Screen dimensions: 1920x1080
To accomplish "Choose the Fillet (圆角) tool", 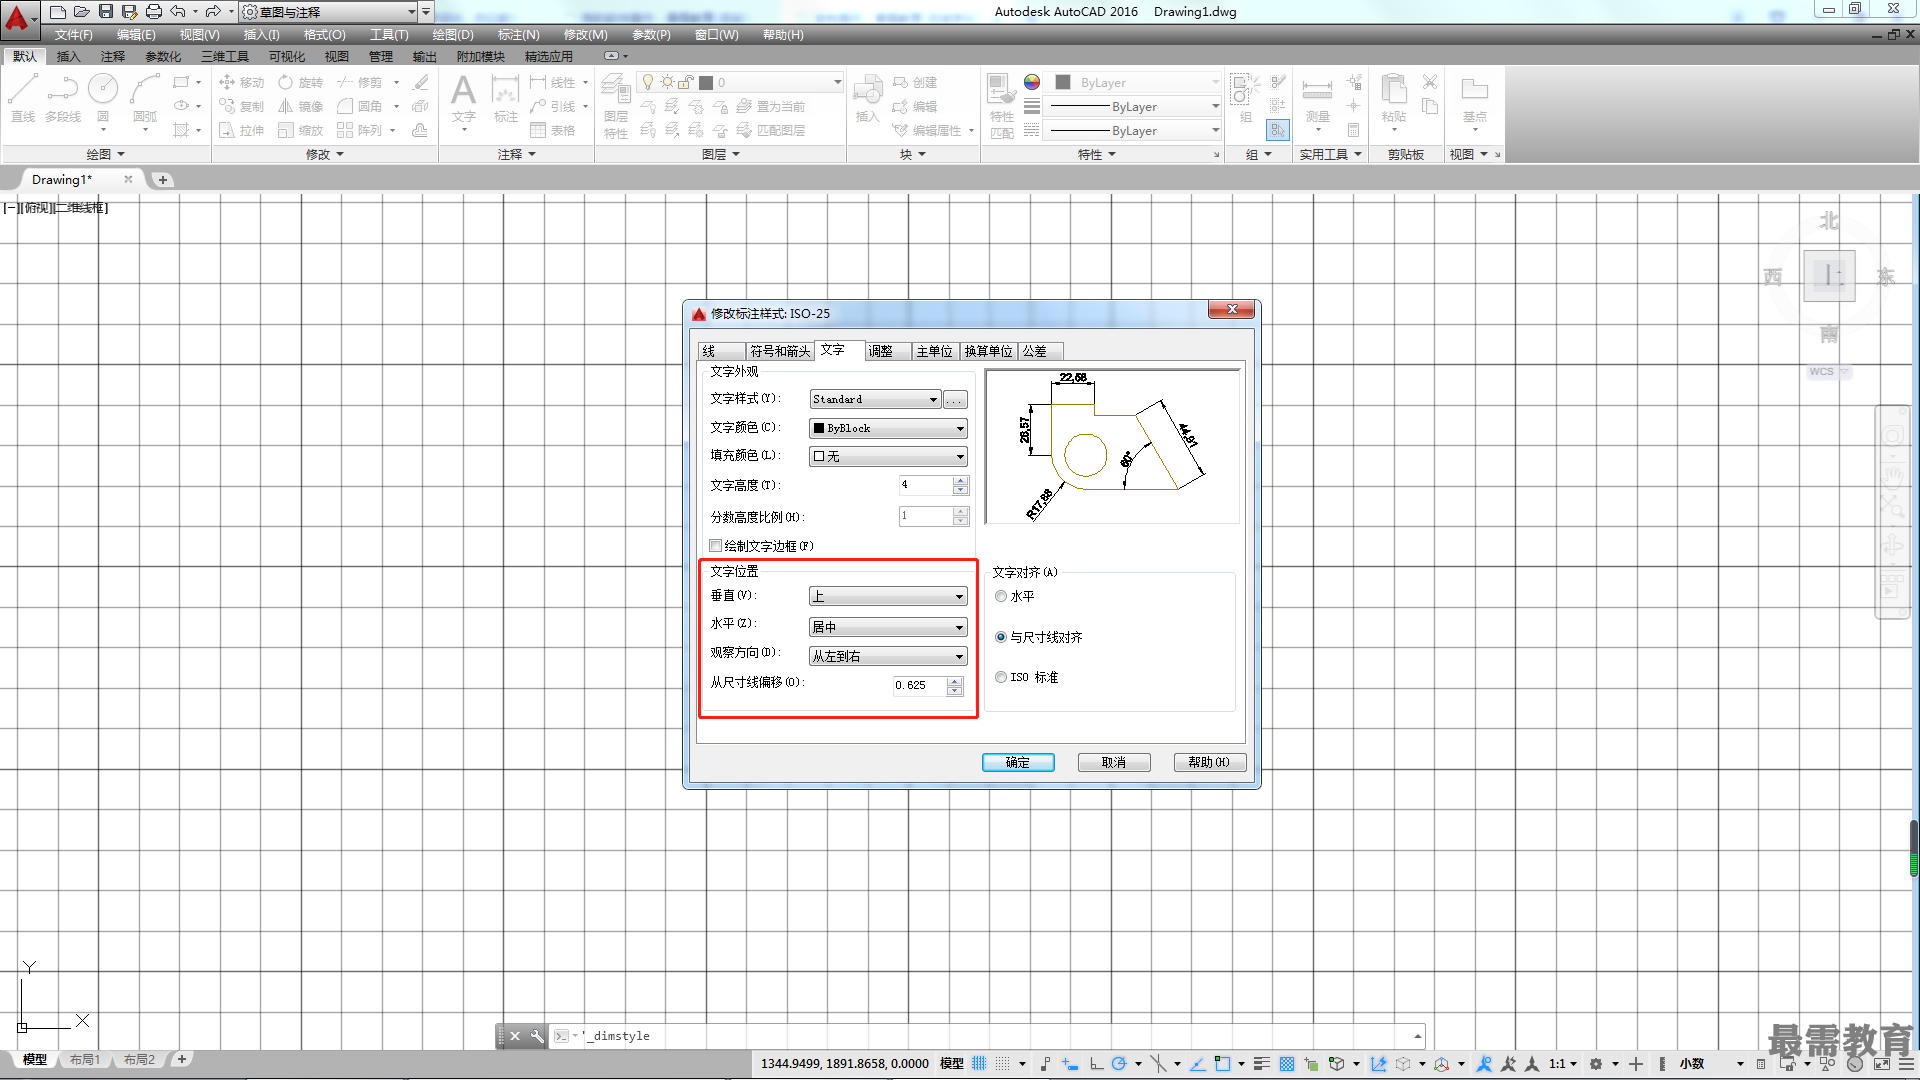I will 360,106.
